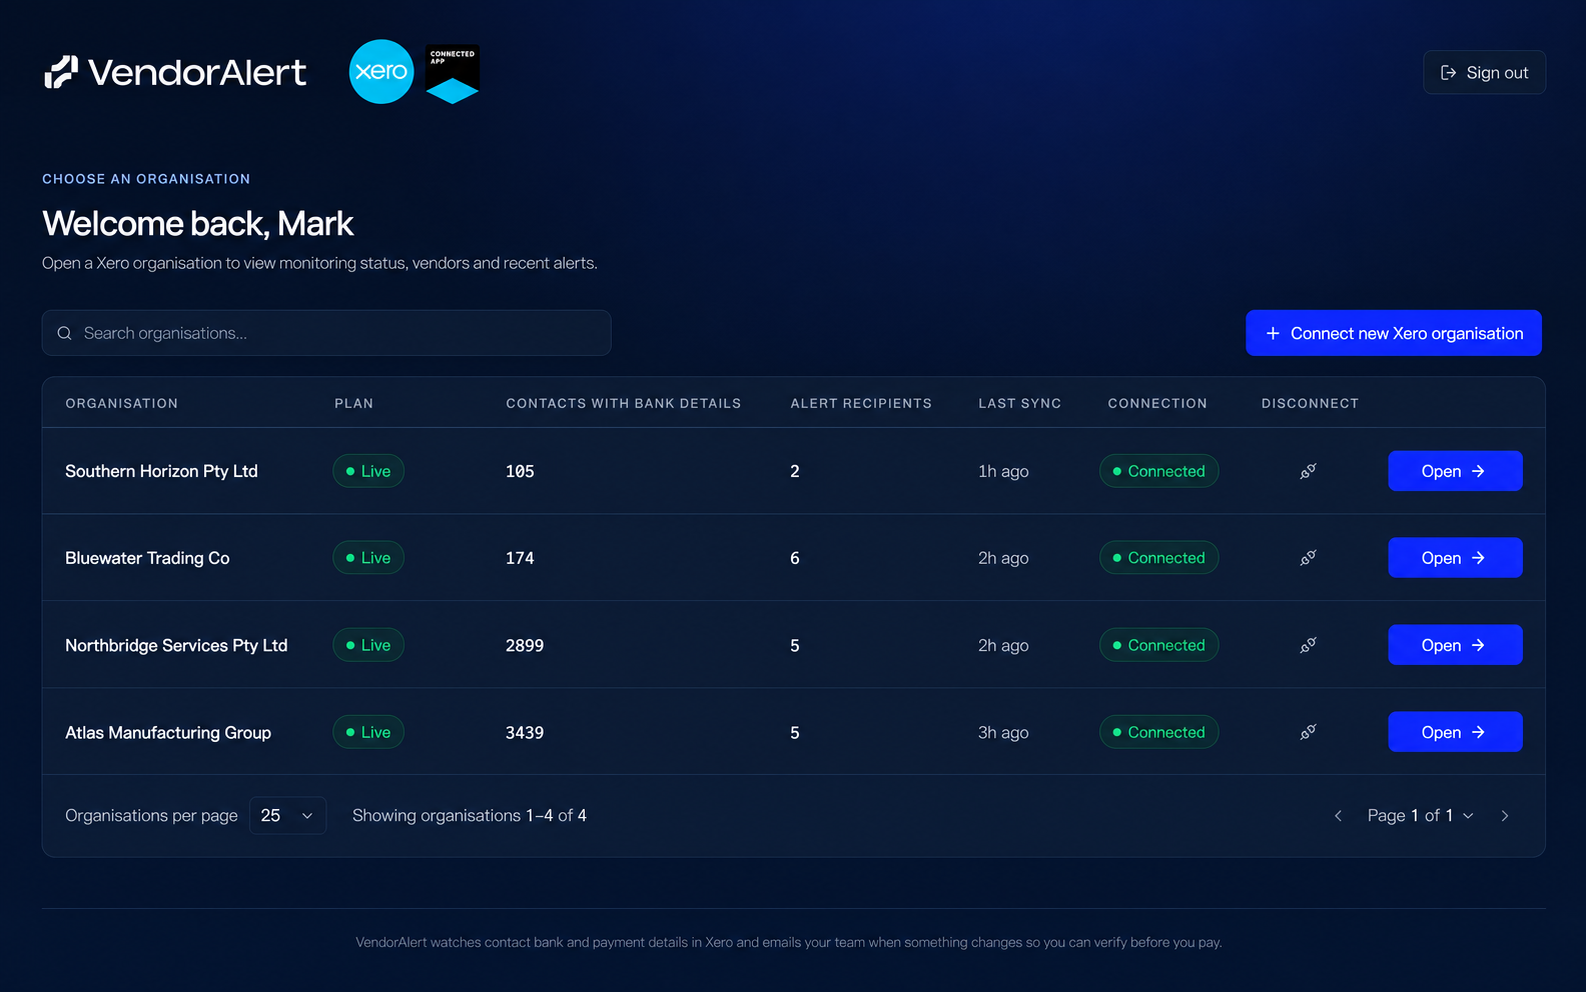Click the Connection column header
The width and height of the screenshot is (1586, 992).
1157,403
